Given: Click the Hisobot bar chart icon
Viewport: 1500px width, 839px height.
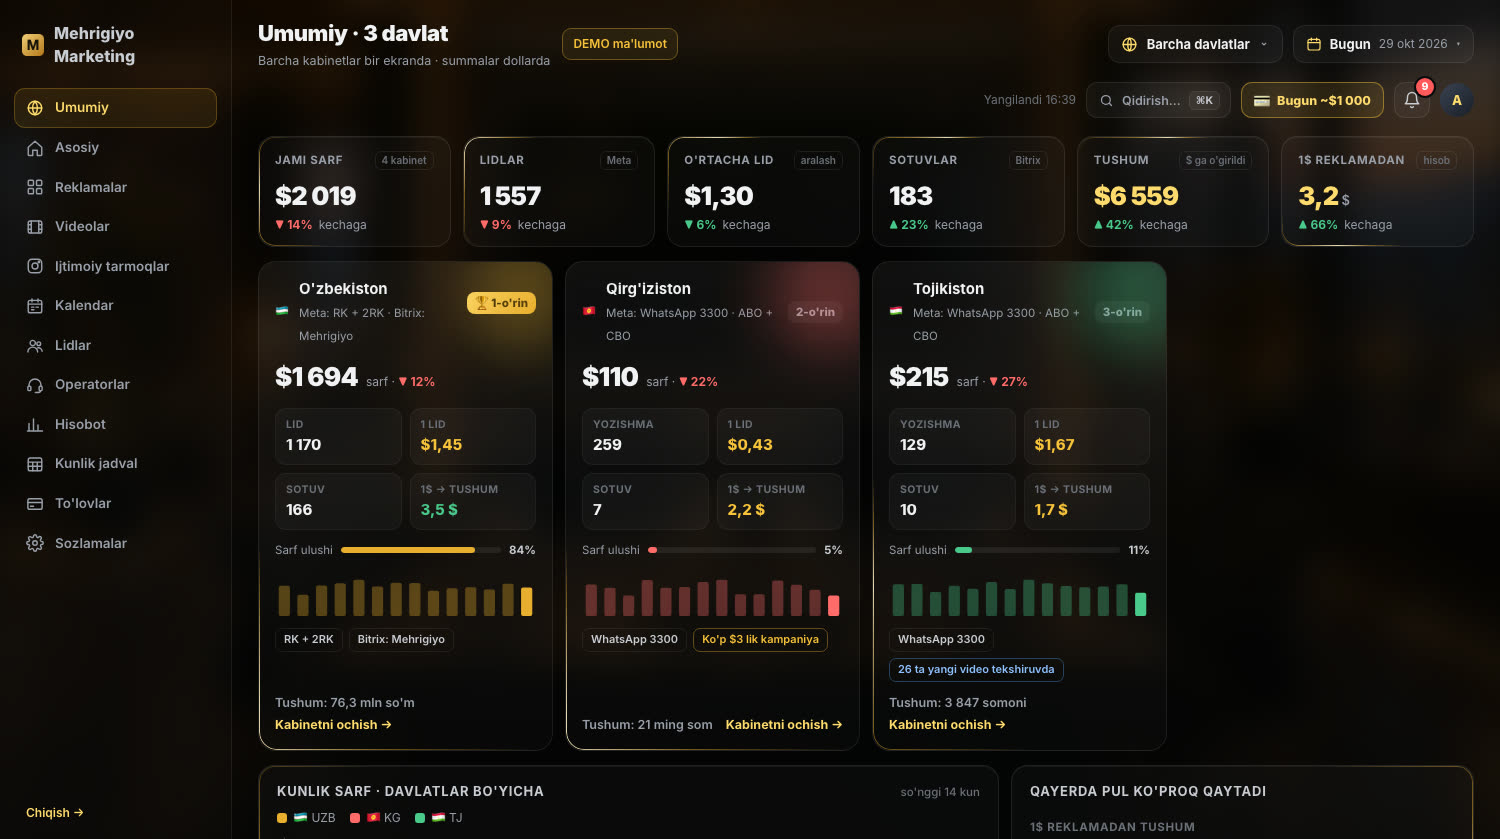Looking at the screenshot, I should tap(35, 424).
